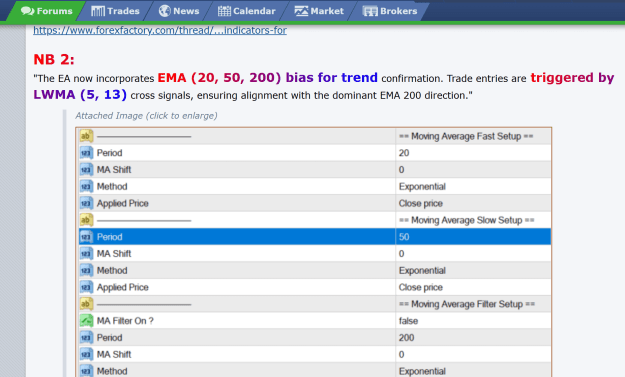Screen dimensions: 625x377
Task: Click the News globe icon
Action: click(x=165, y=11)
